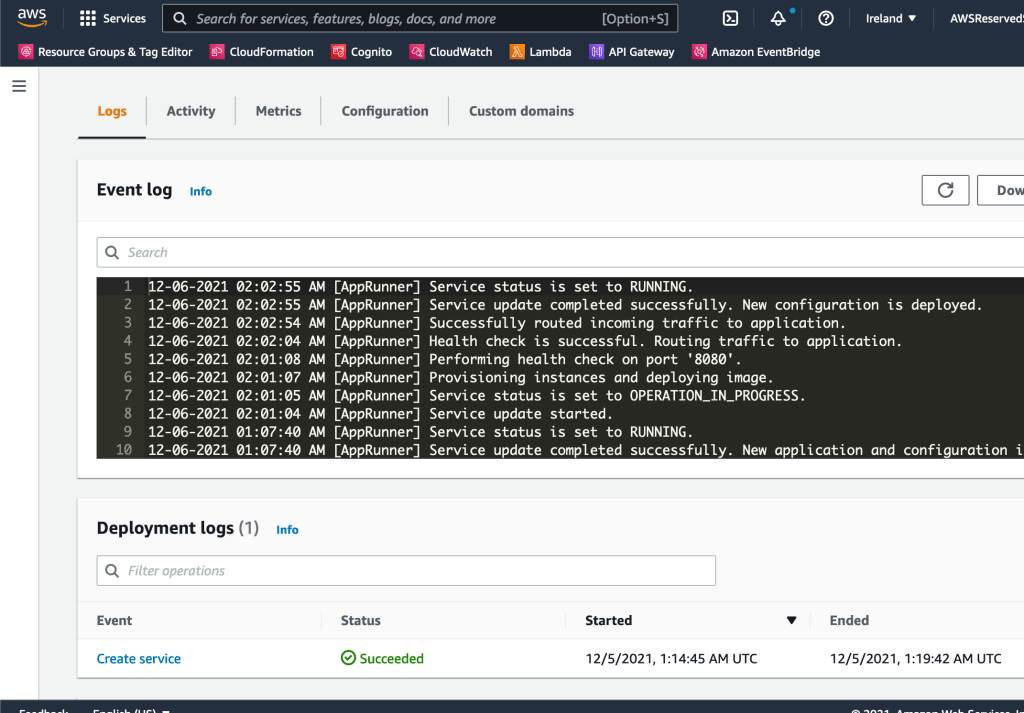Open the notifications bell

point(778,18)
